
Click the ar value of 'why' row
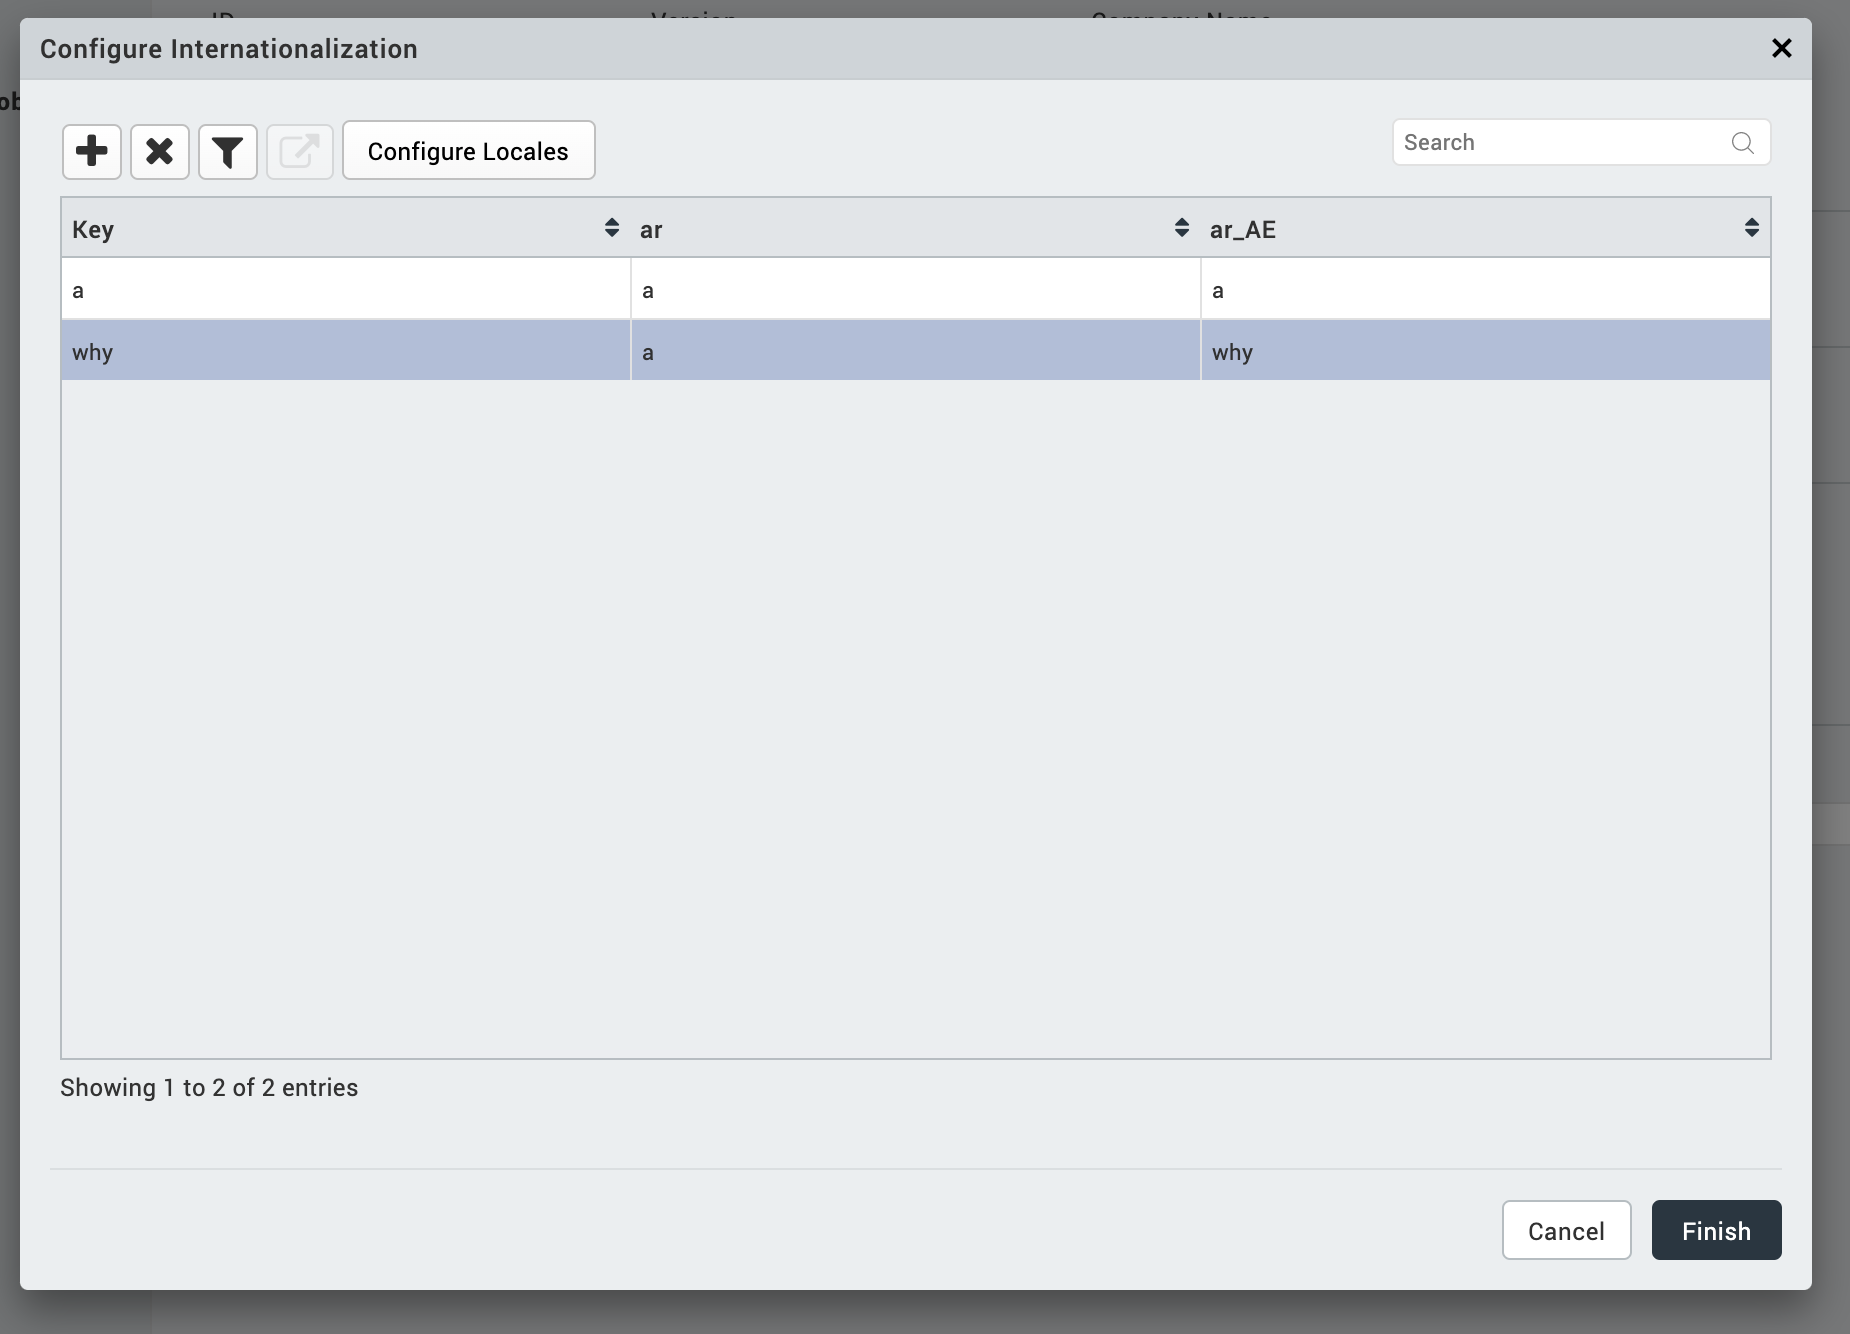[x=915, y=352]
